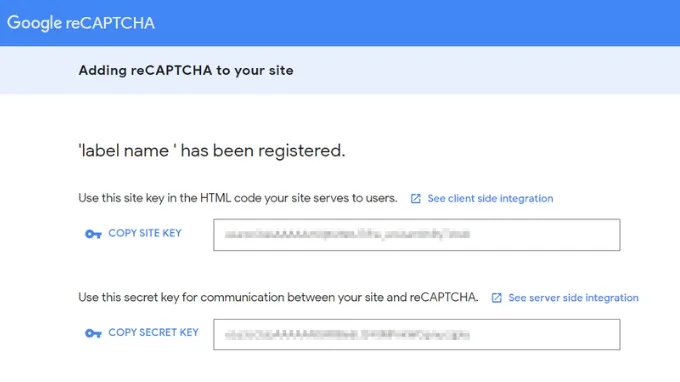Click the key icon beside COPY SITE KEY
The width and height of the screenshot is (680, 382).
pos(93,234)
